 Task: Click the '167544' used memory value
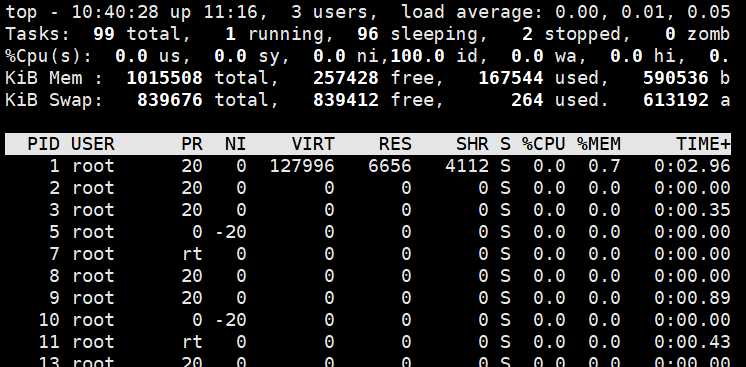511,78
